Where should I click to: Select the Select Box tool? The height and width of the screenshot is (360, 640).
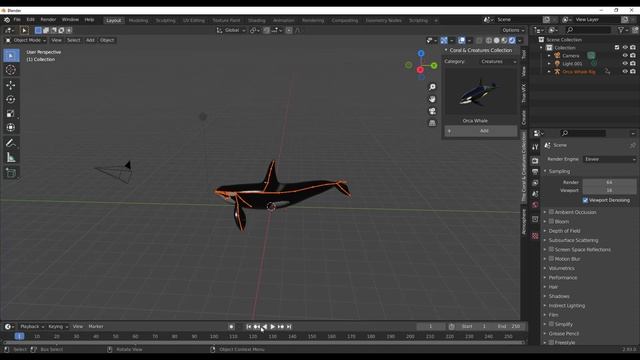(x=11, y=56)
